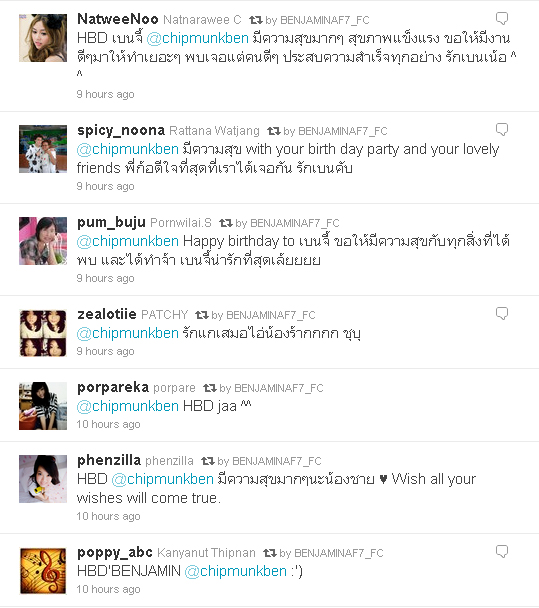Click the speech bubble icon on zealotiie's tweet
This screenshot has width=539, height=608.
click(502, 313)
